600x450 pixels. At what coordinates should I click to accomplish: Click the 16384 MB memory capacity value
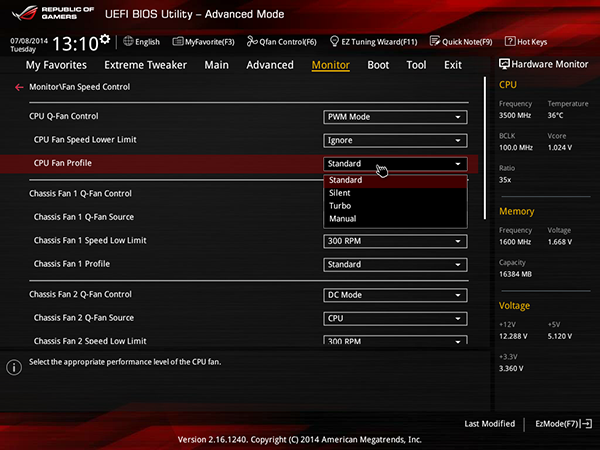[x=515, y=274]
